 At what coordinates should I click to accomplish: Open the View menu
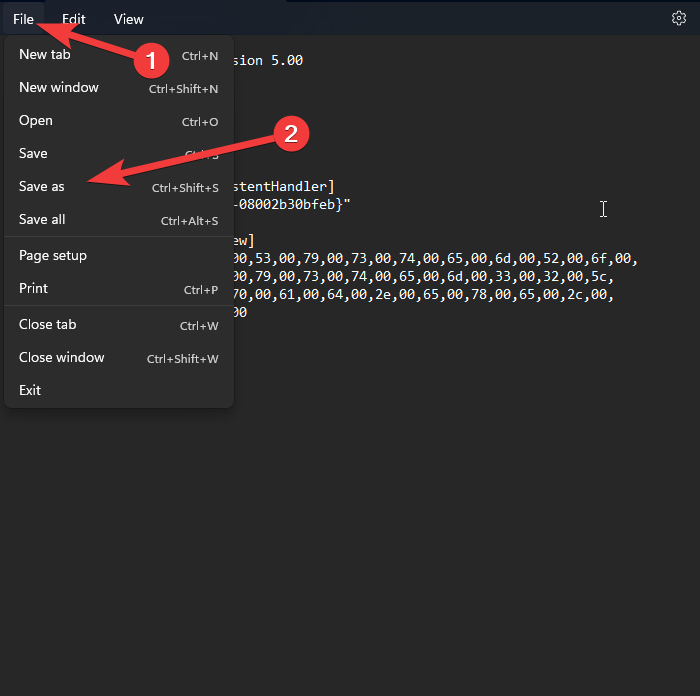pos(128,19)
